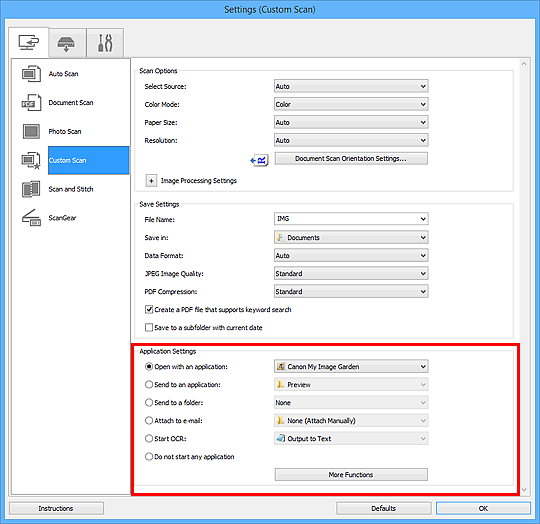540x524 pixels.
Task: Confirm settings with the OK button
Action: (483, 509)
